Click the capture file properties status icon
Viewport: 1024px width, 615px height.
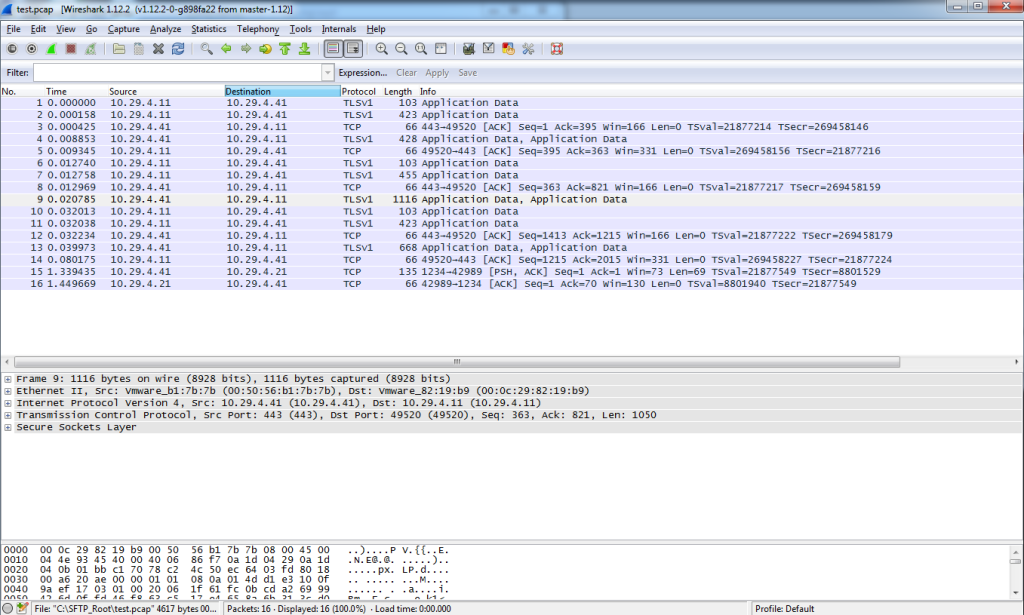point(23,608)
